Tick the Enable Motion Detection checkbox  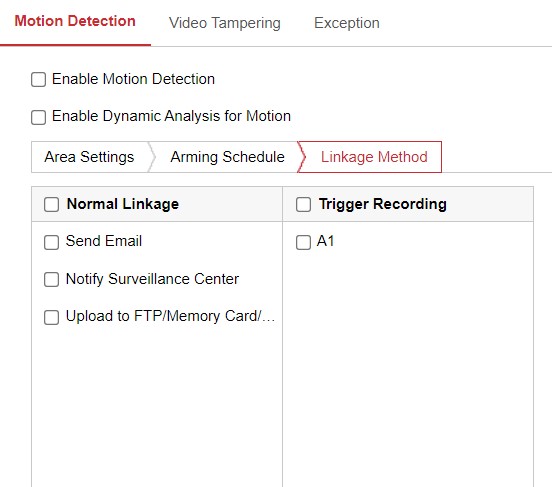point(38,79)
